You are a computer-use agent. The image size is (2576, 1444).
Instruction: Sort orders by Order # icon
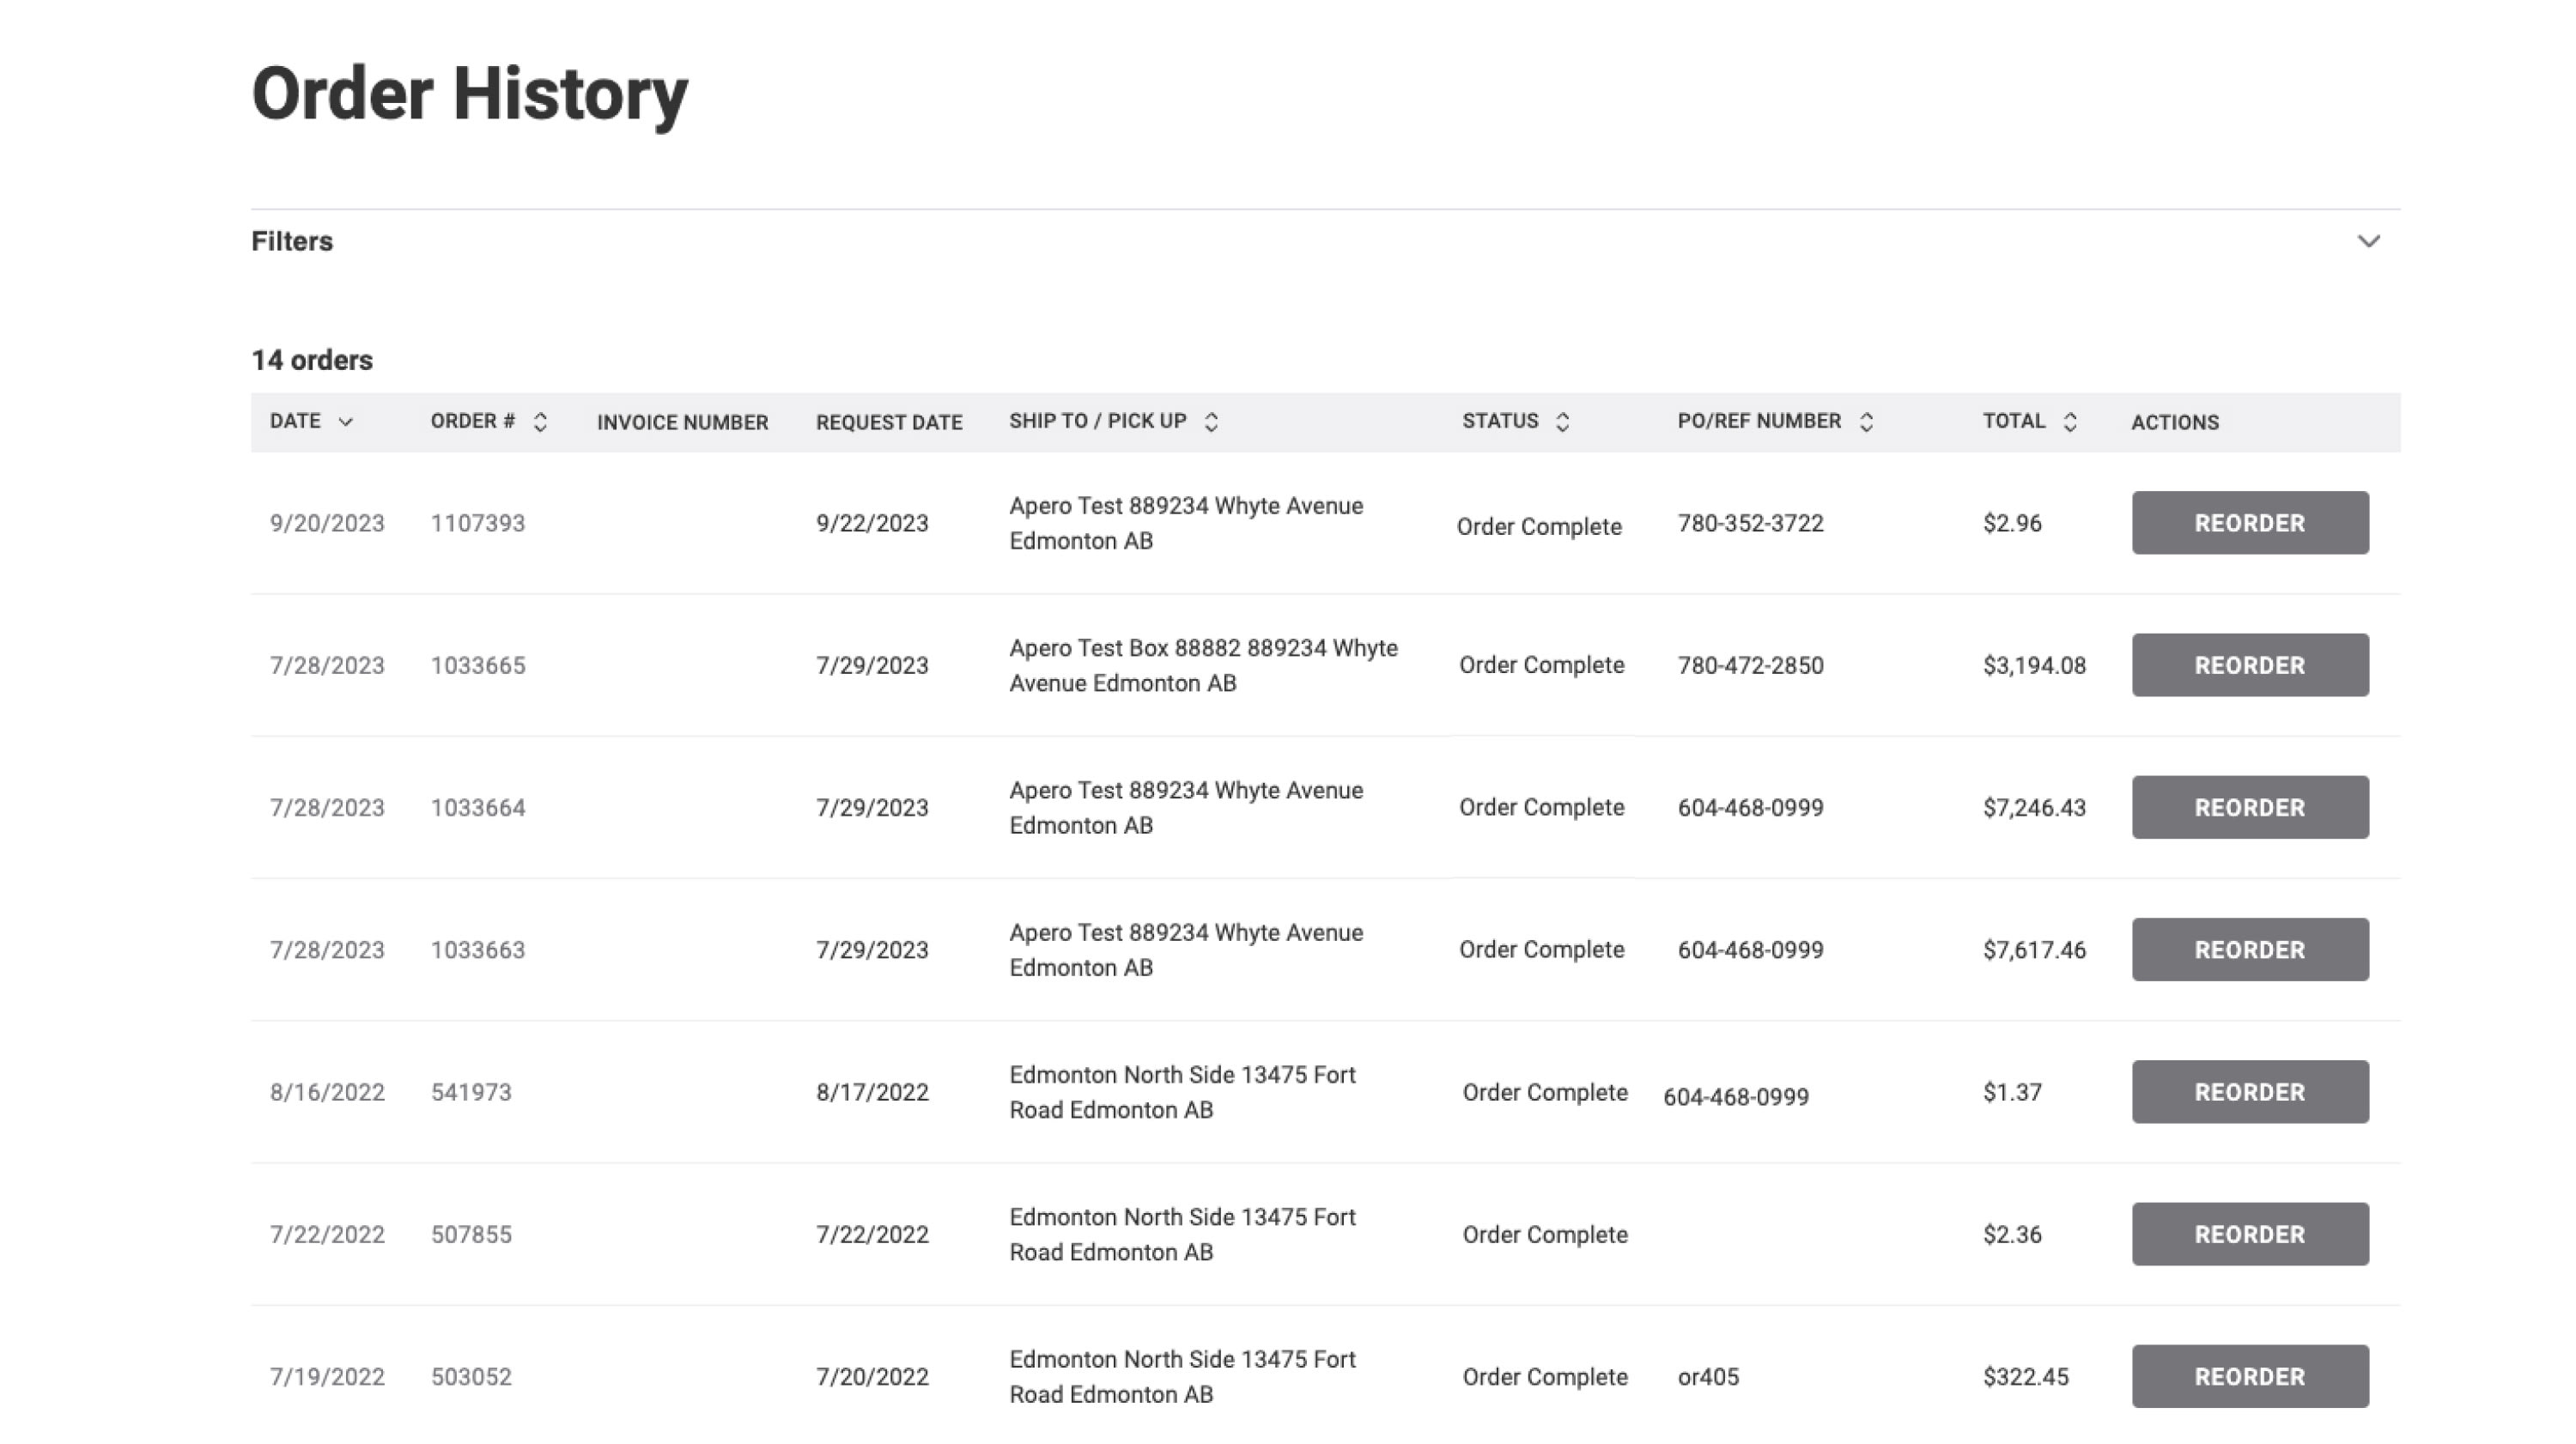pos(540,422)
